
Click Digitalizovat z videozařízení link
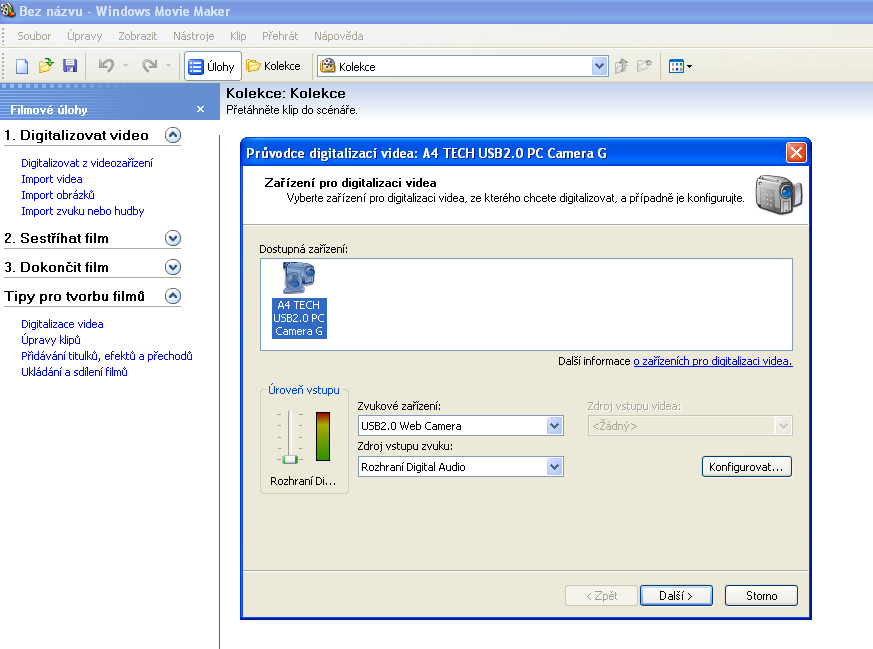[87, 163]
